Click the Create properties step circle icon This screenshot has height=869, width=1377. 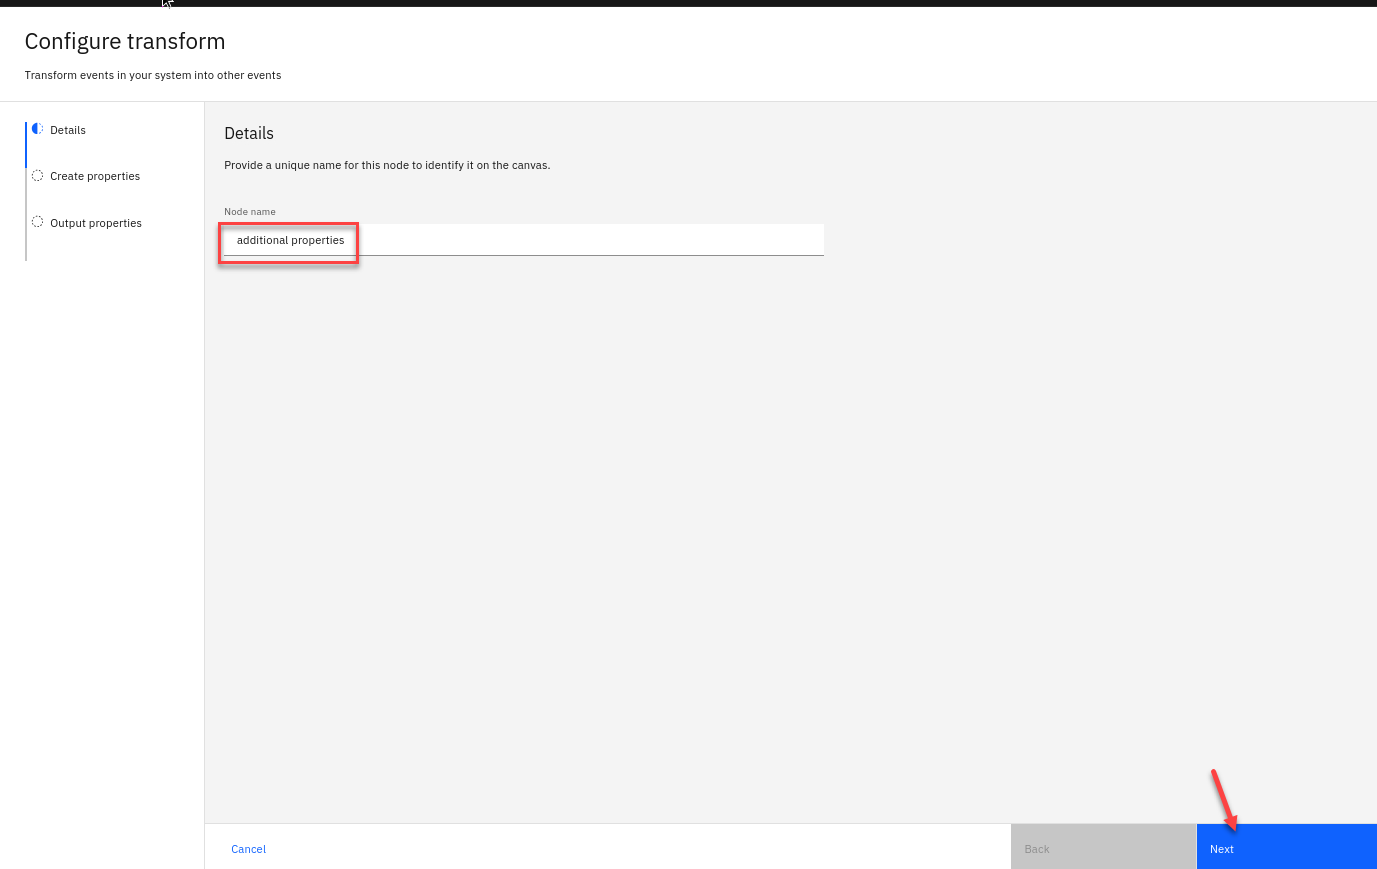[38, 176]
